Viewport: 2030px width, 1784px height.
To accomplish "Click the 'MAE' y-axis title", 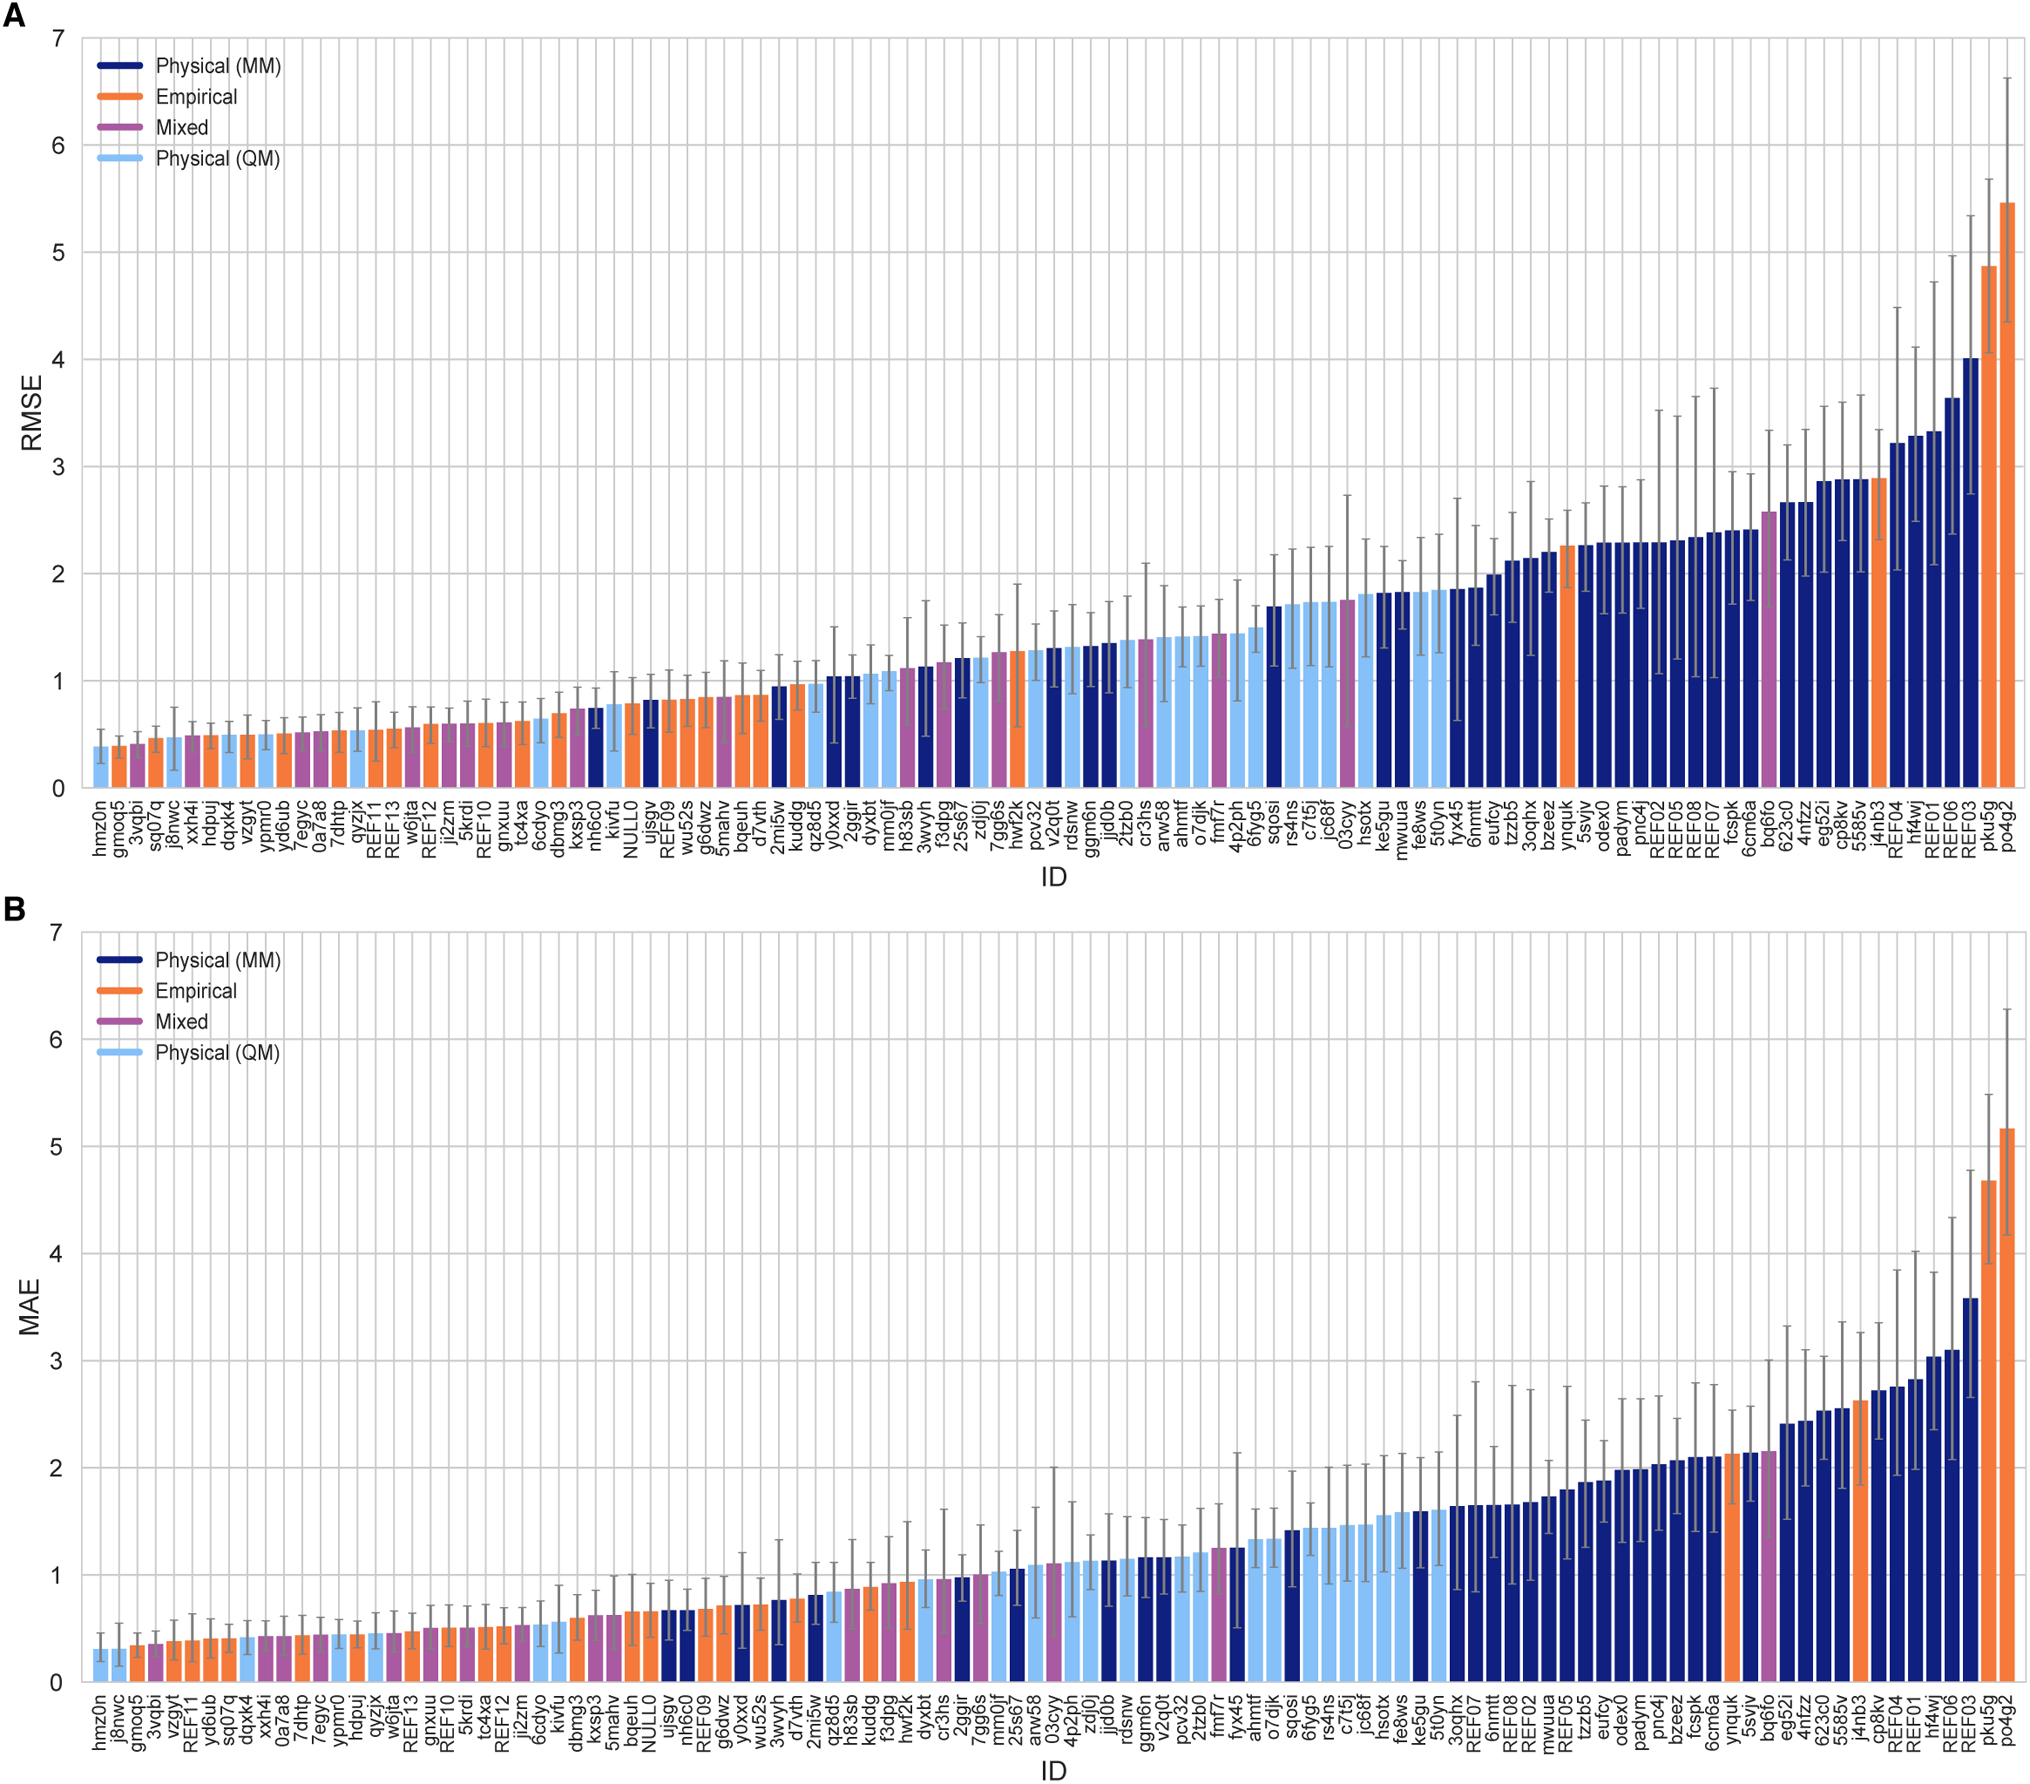I will click(x=30, y=1307).
